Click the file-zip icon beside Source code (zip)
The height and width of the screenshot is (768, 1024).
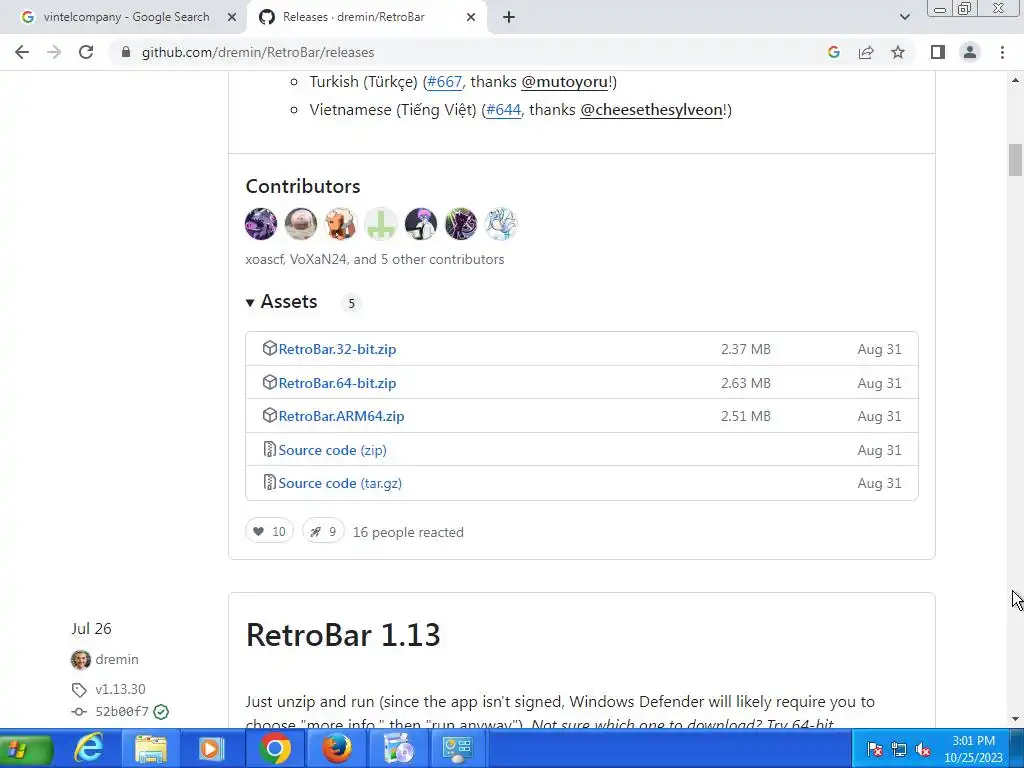269,449
